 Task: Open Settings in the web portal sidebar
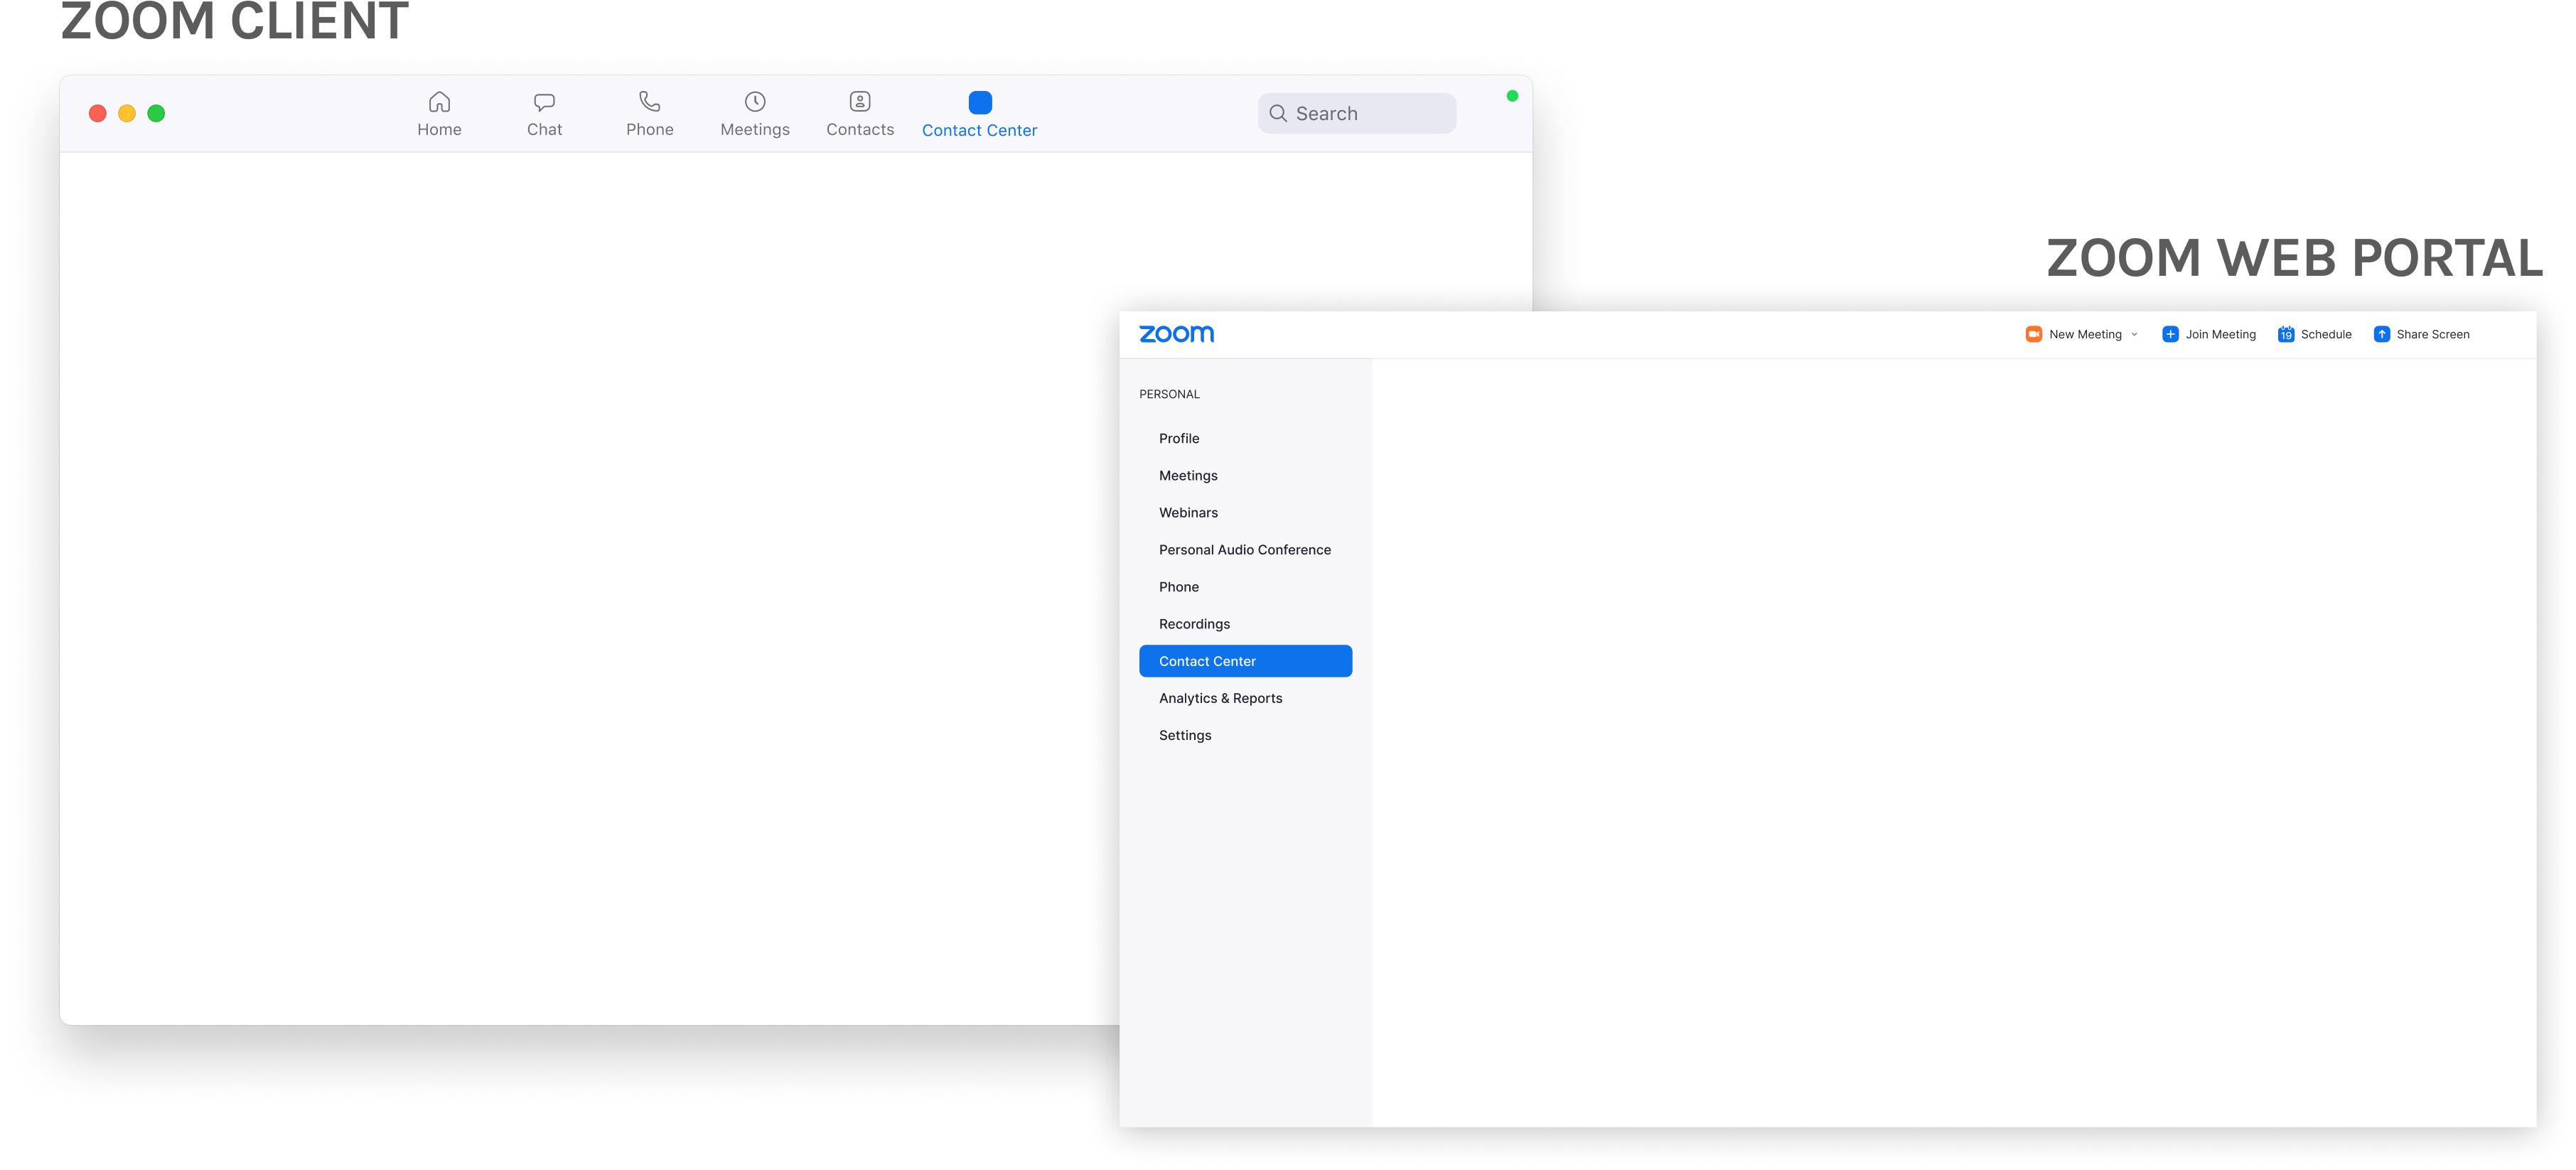coord(1185,735)
